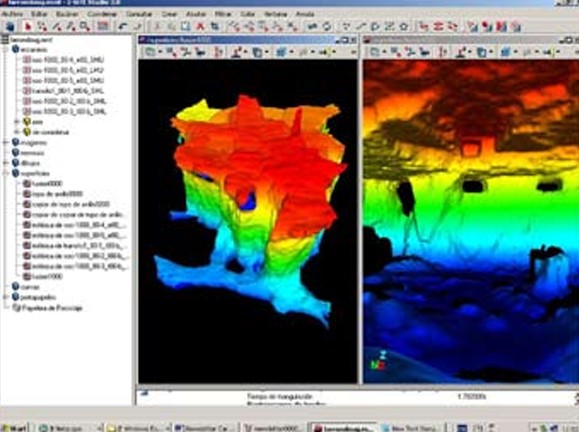Open the Ayuda menu
Image resolution: width=579 pixels, height=432 pixels.
(305, 14)
